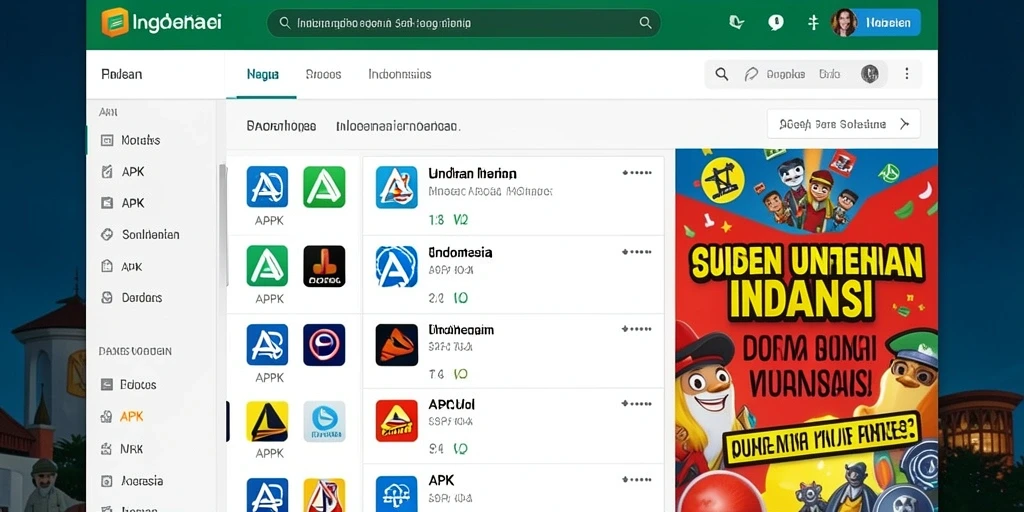The height and width of the screenshot is (512, 1024).
Task: Open navy app icon with pink ring
Action: (325, 345)
